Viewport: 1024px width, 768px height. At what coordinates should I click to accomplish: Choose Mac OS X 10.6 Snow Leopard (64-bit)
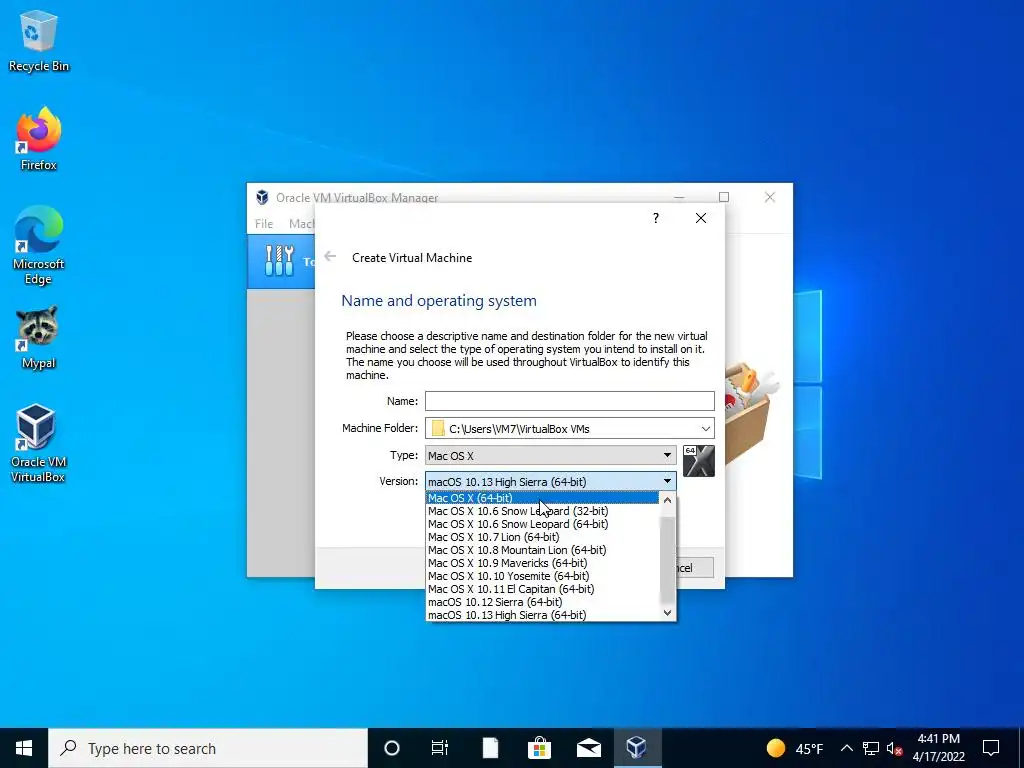(542, 524)
